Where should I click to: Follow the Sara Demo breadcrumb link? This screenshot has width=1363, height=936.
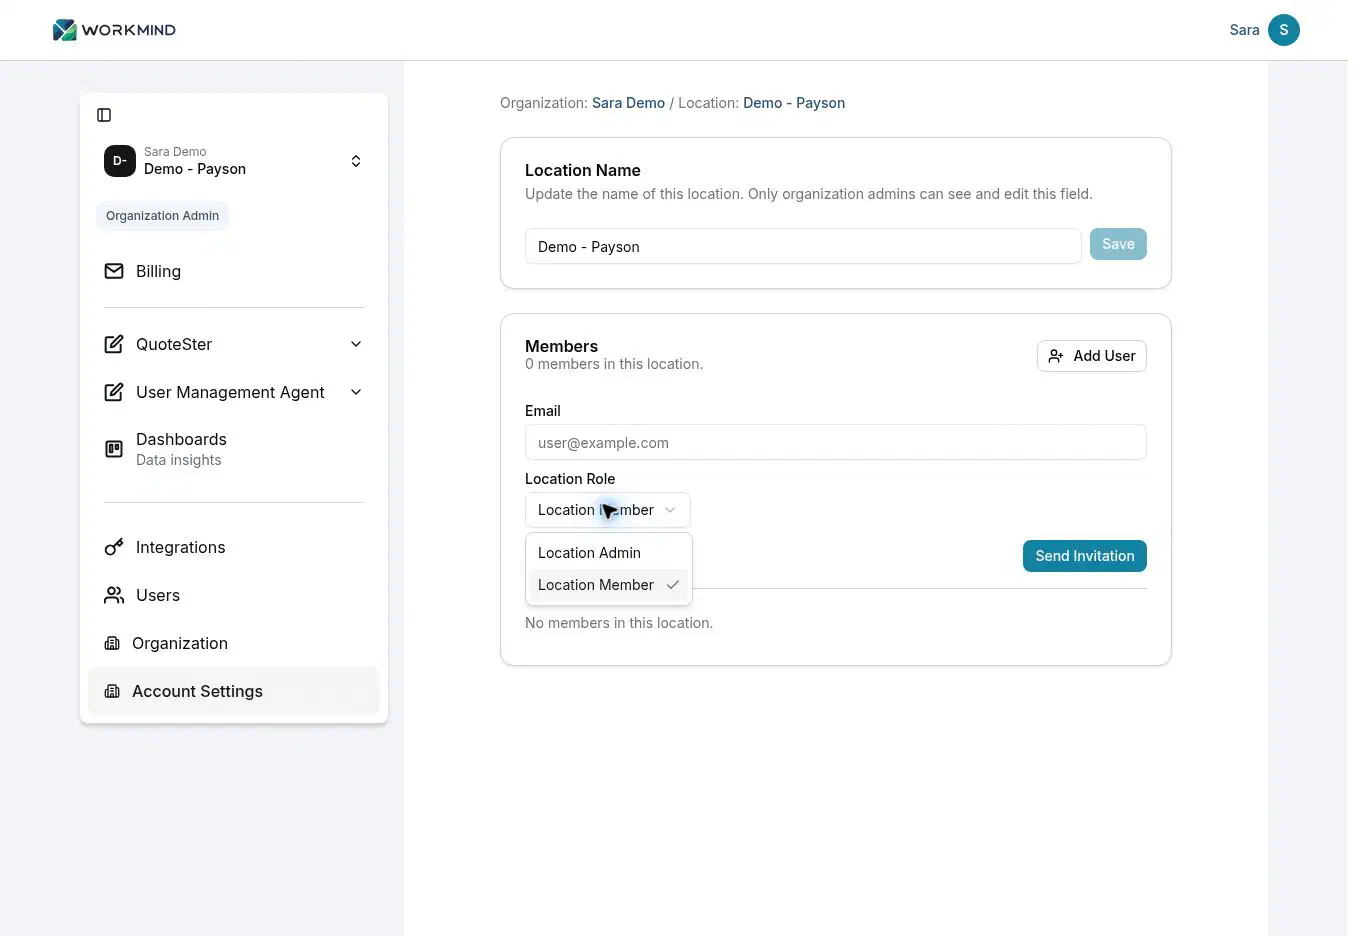pyautogui.click(x=628, y=103)
